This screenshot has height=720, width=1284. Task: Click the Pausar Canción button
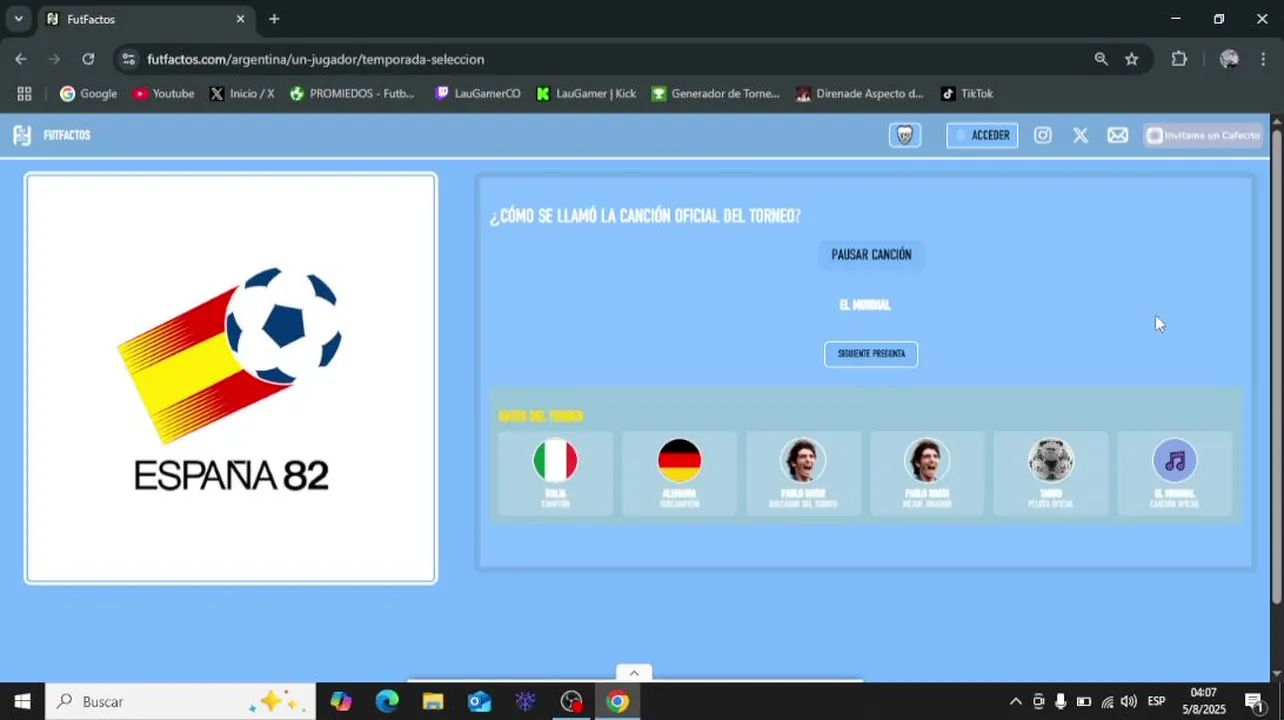coord(871,255)
